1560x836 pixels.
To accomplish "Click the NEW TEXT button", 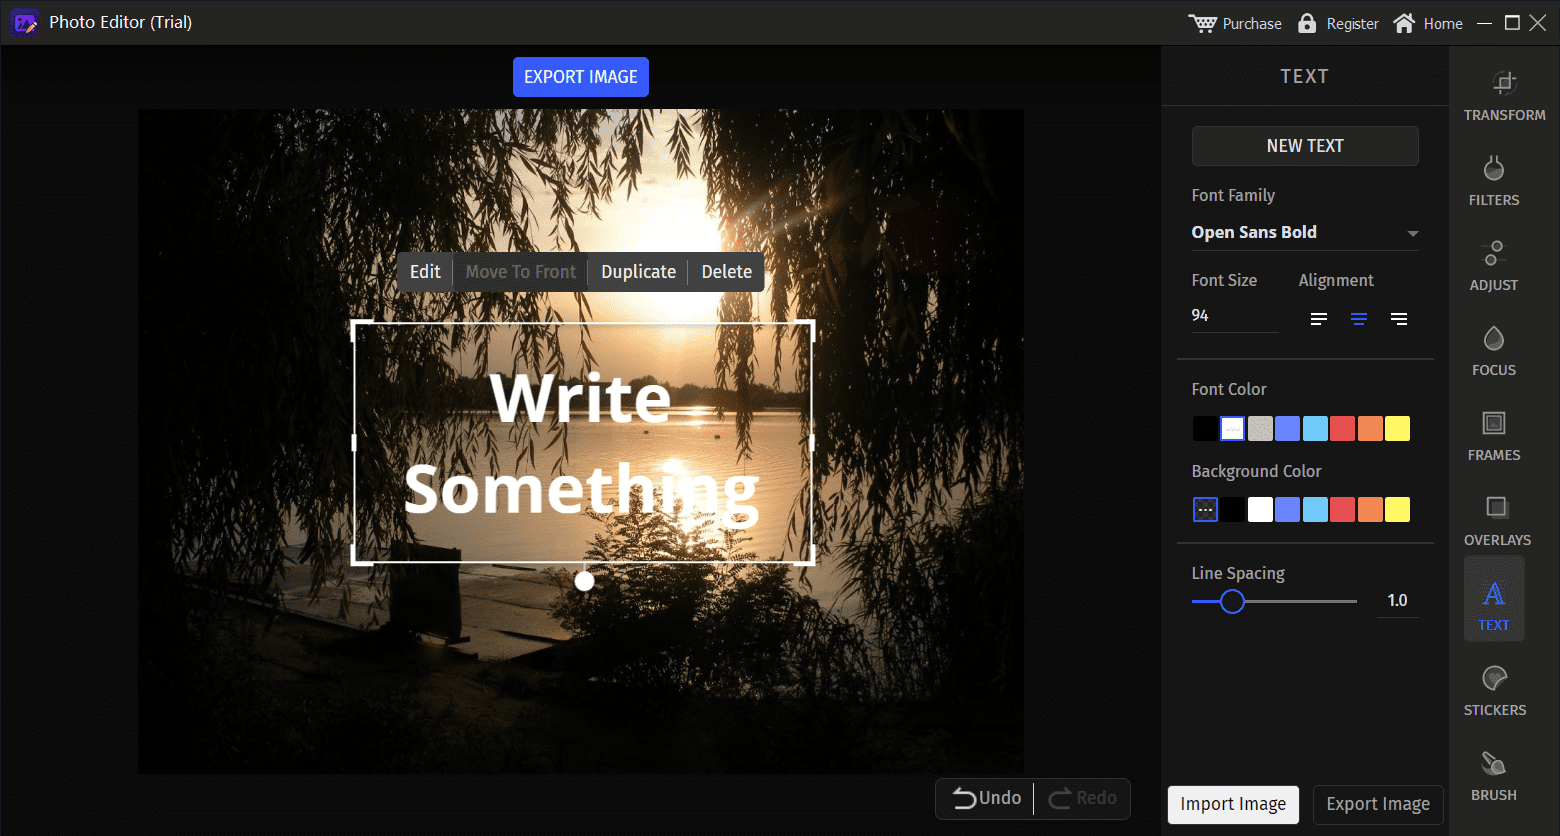I will click(1305, 146).
